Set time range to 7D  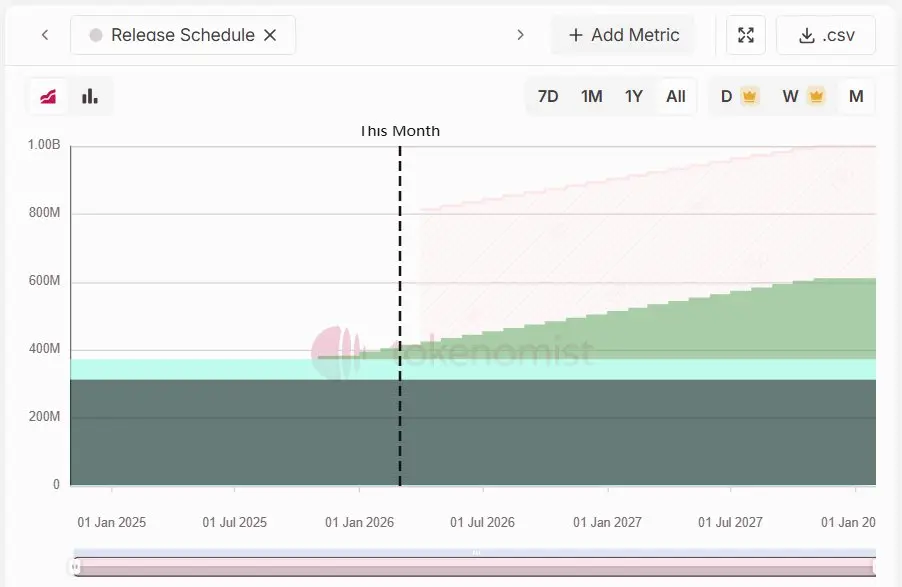click(548, 96)
